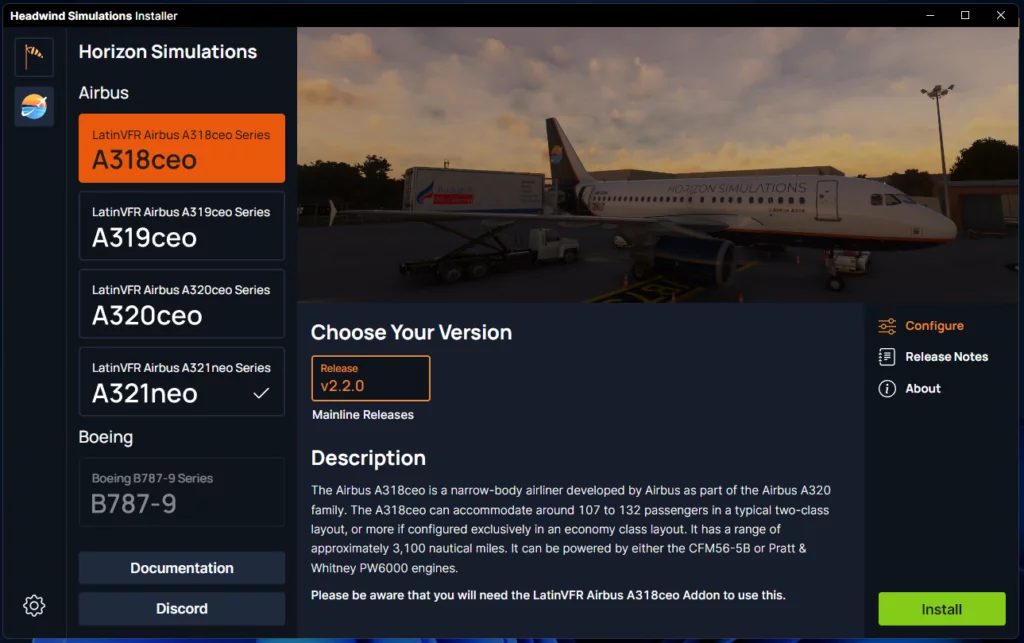
Task: Click the installed checkmark on A321neo
Action: coord(261,393)
